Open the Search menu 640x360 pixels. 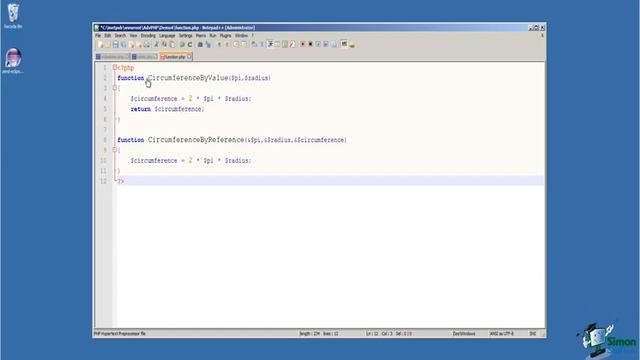click(x=120, y=36)
